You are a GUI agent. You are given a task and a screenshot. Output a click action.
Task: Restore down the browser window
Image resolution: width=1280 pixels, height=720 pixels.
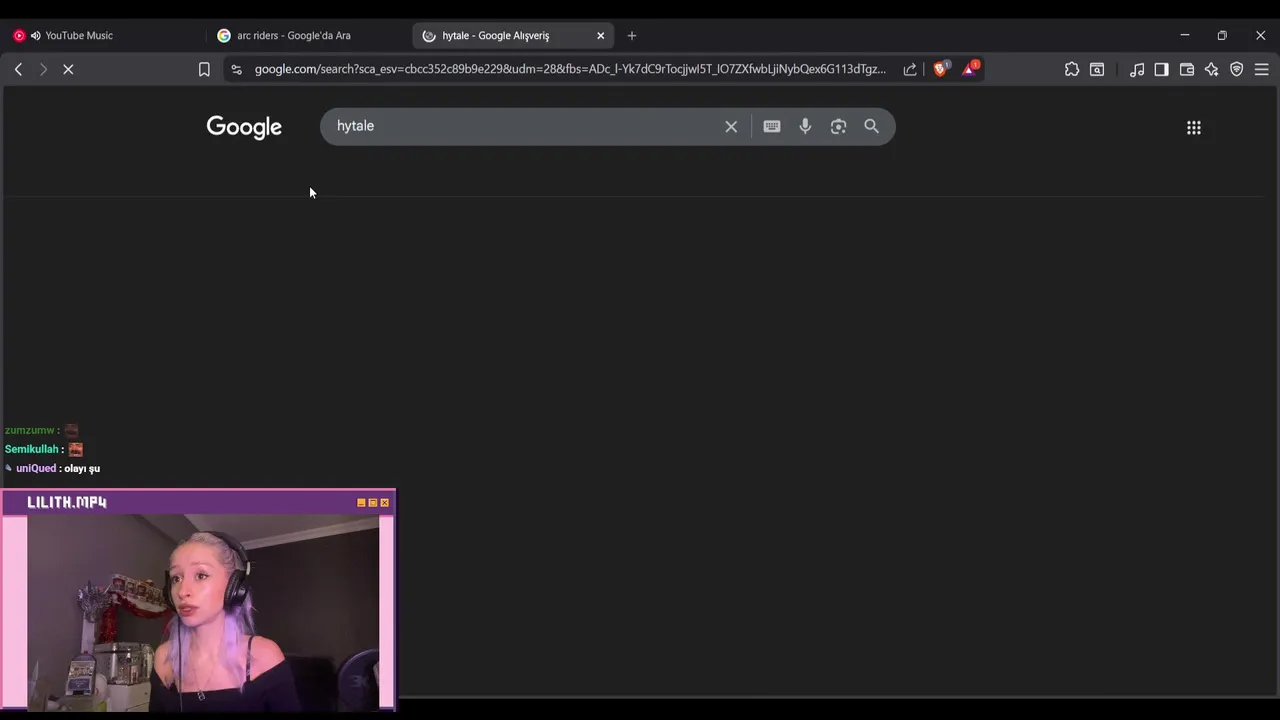pos(1222,35)
